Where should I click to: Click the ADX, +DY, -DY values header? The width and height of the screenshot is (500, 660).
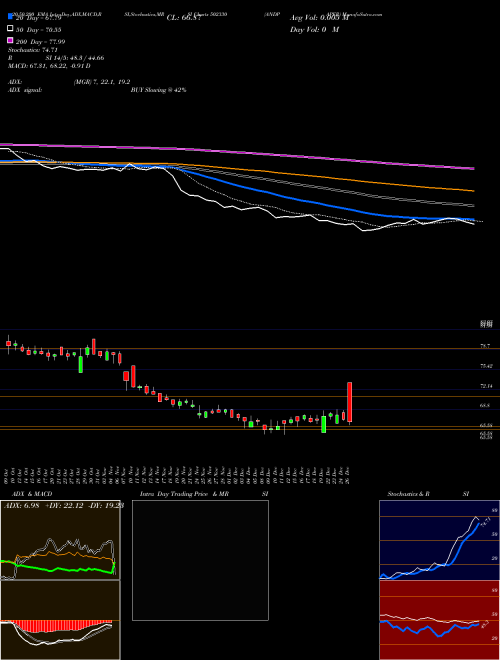coord(63,506)
